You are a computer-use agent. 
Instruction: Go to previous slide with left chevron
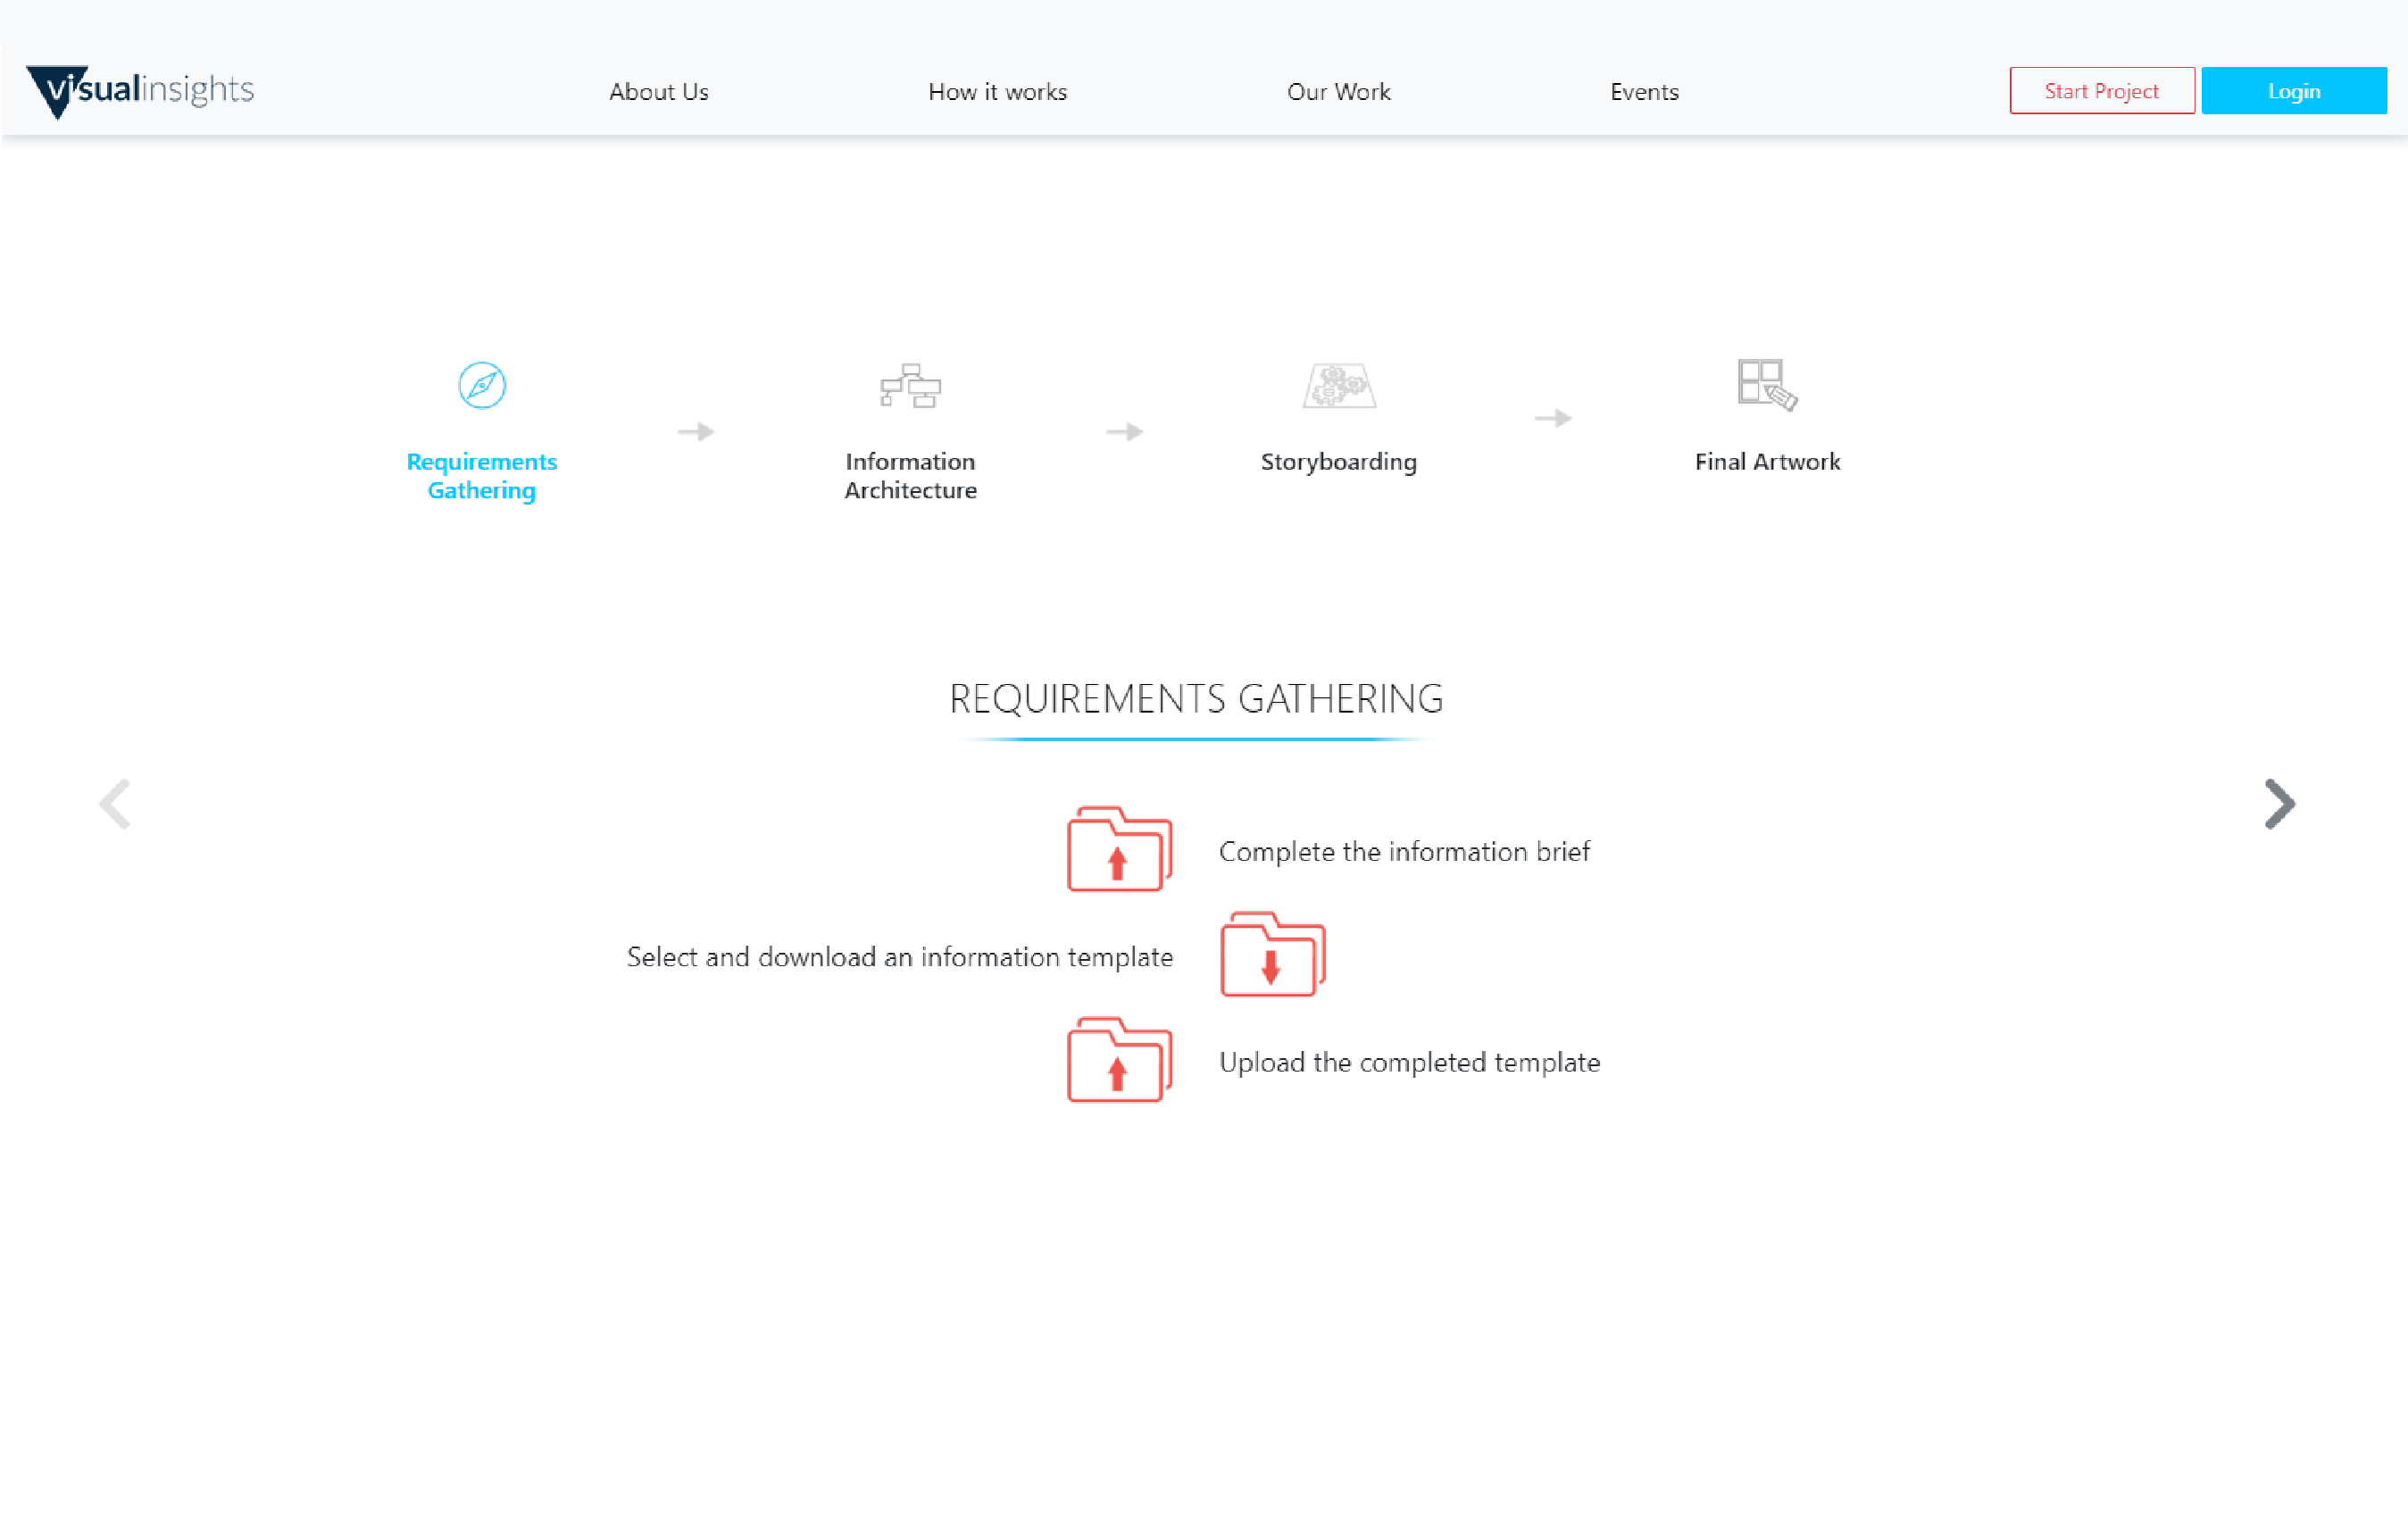115,804
